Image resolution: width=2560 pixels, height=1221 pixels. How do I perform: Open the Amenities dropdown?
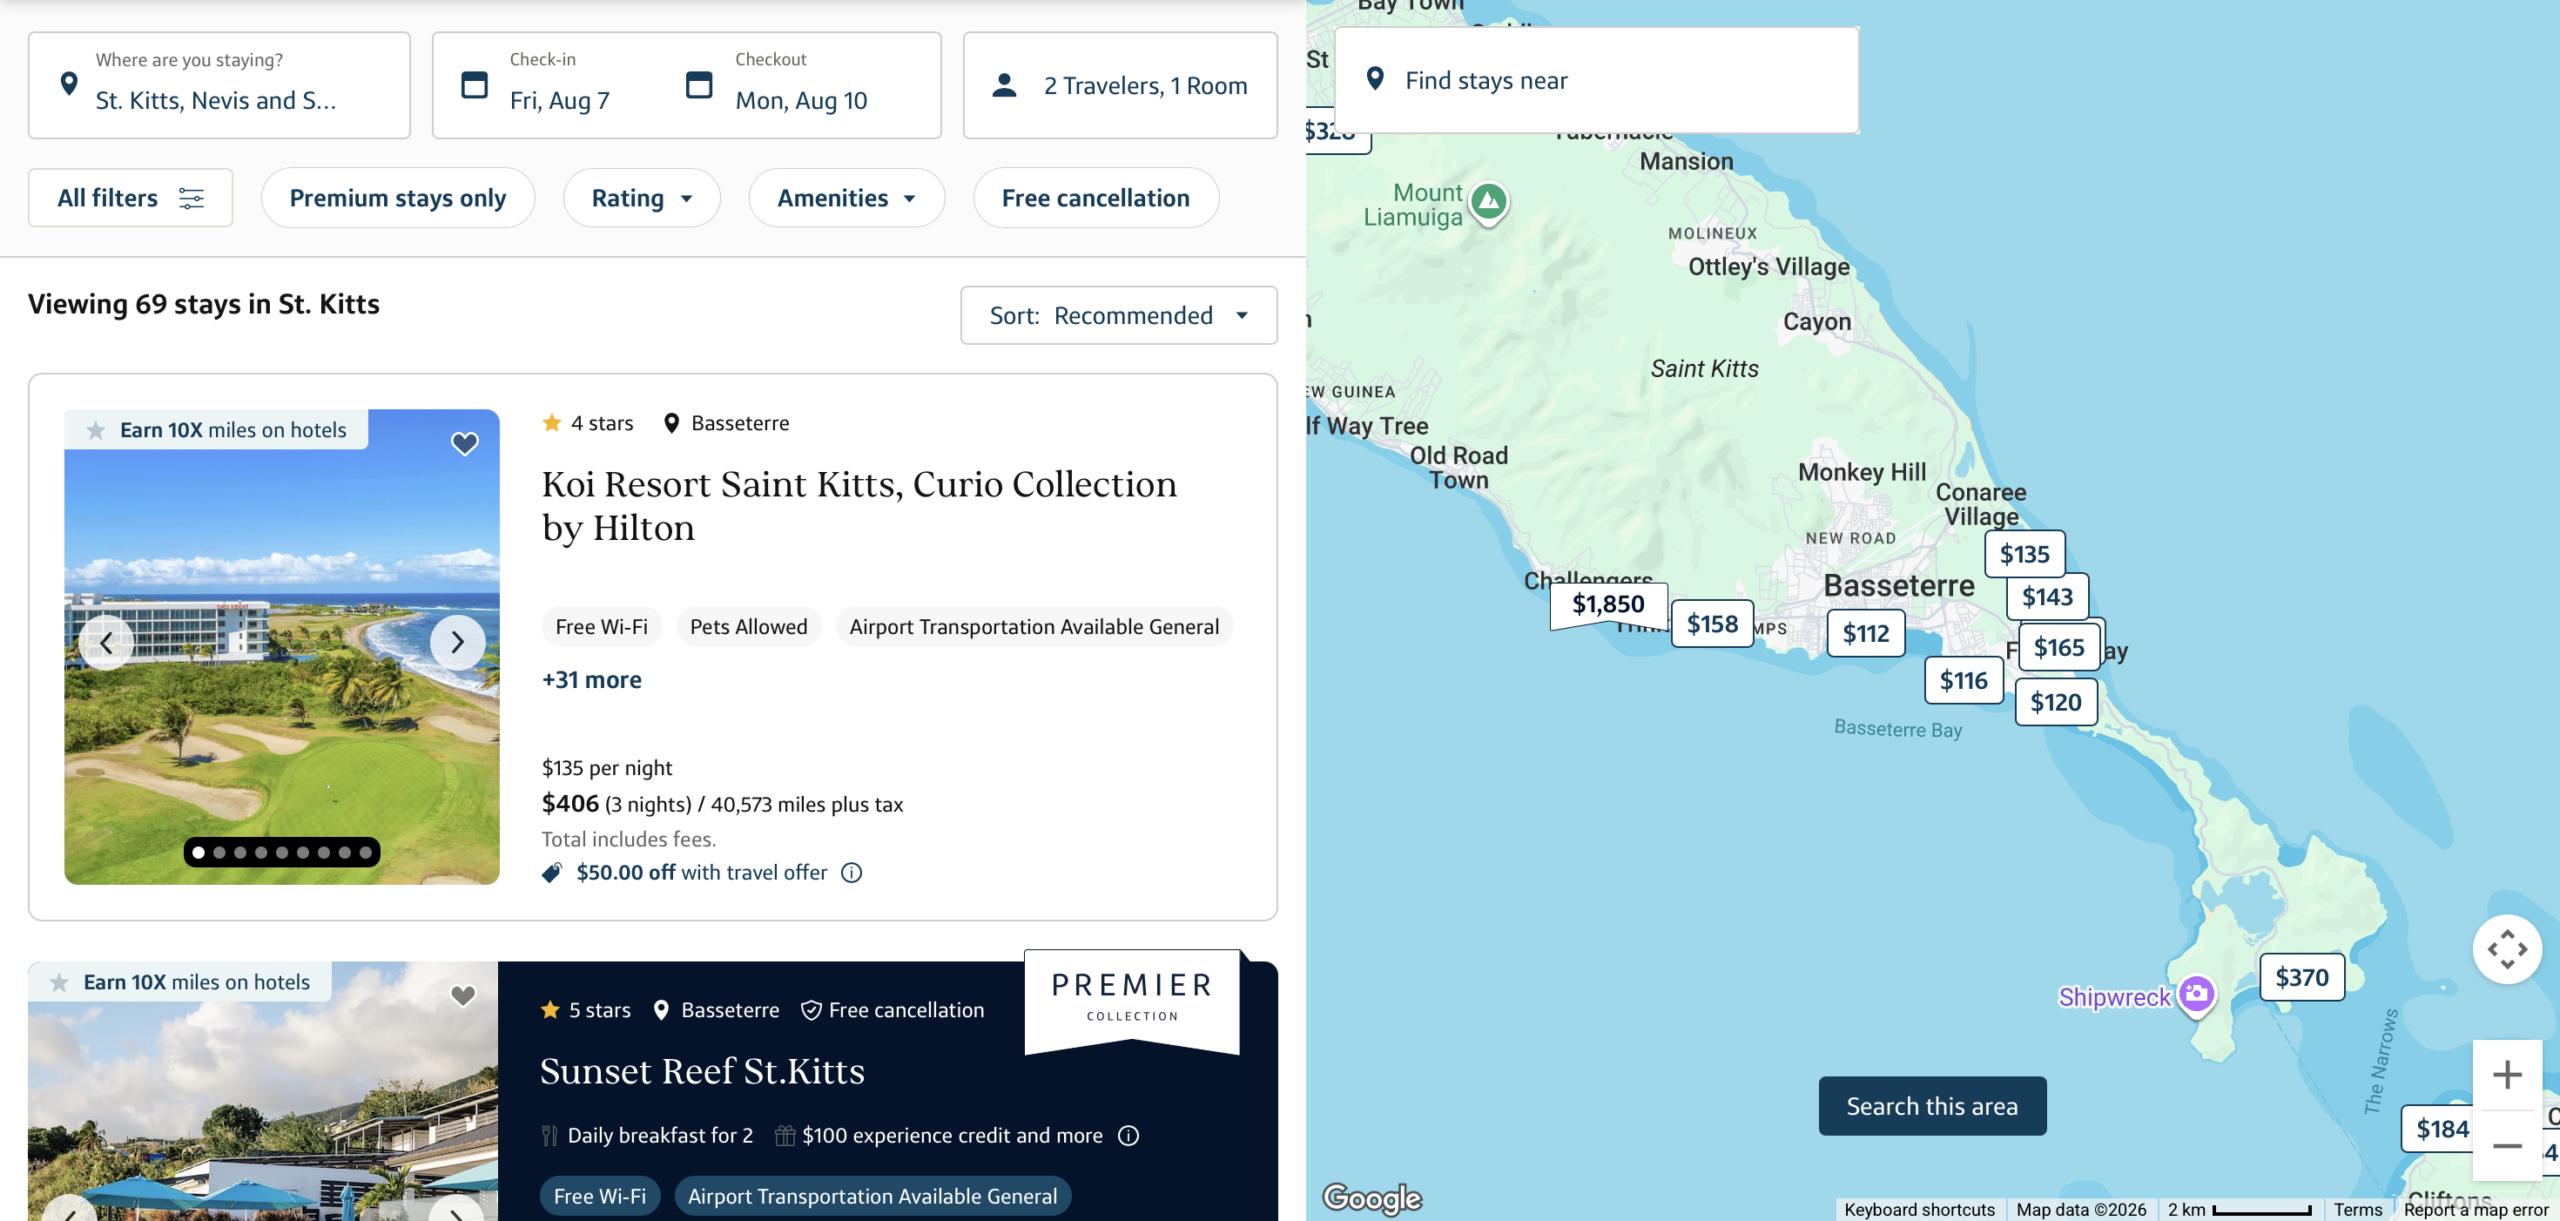pos(847,198)
